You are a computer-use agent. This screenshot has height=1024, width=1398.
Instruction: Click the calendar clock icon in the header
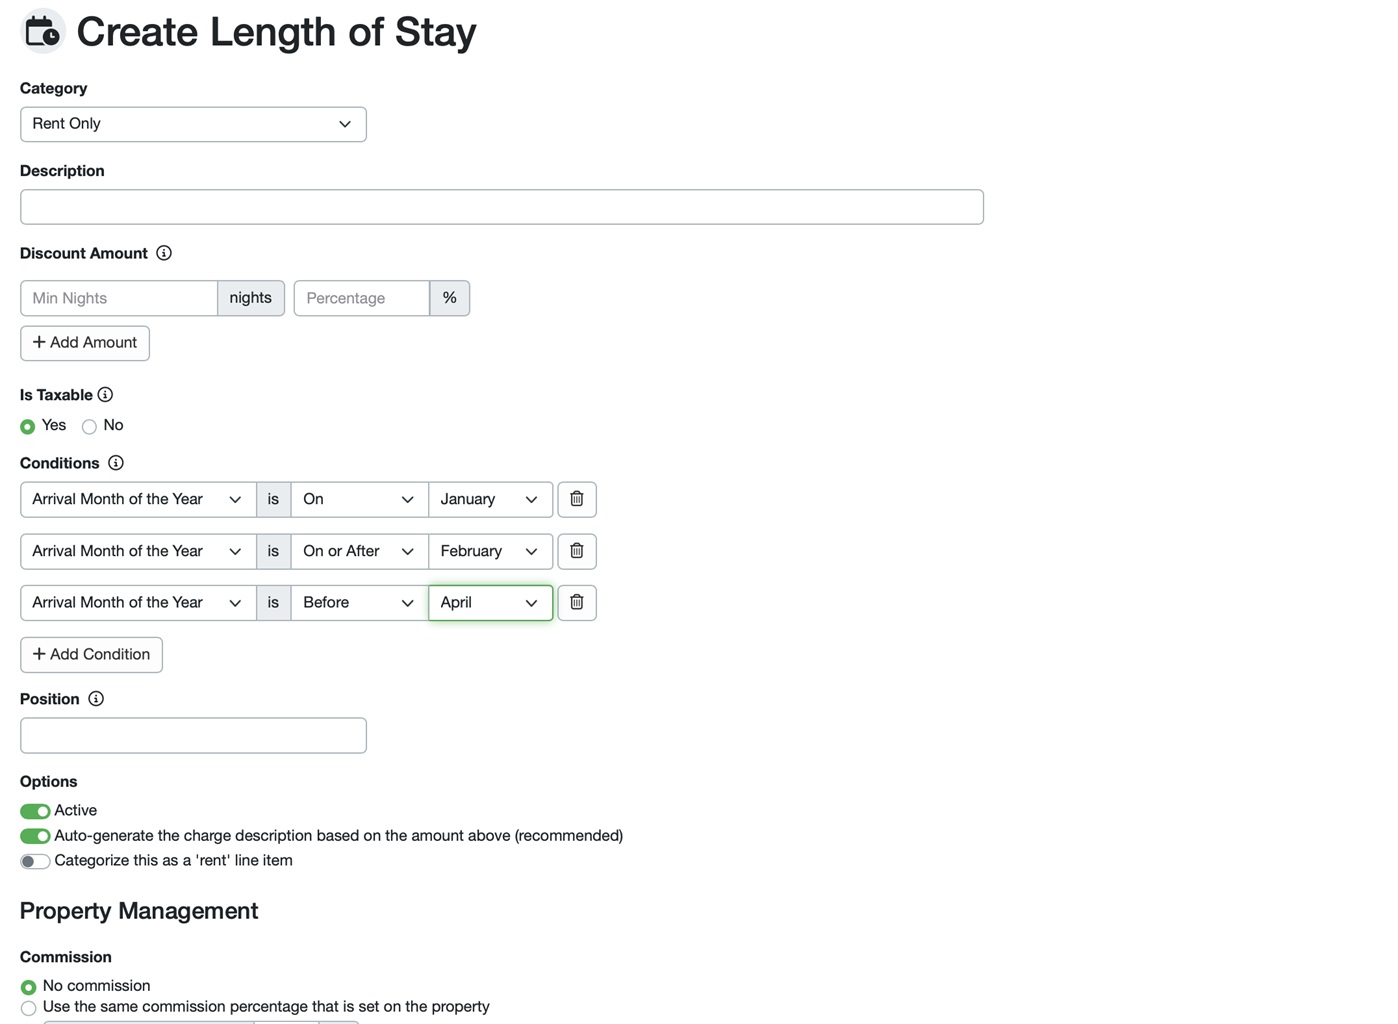pos(42,32)
